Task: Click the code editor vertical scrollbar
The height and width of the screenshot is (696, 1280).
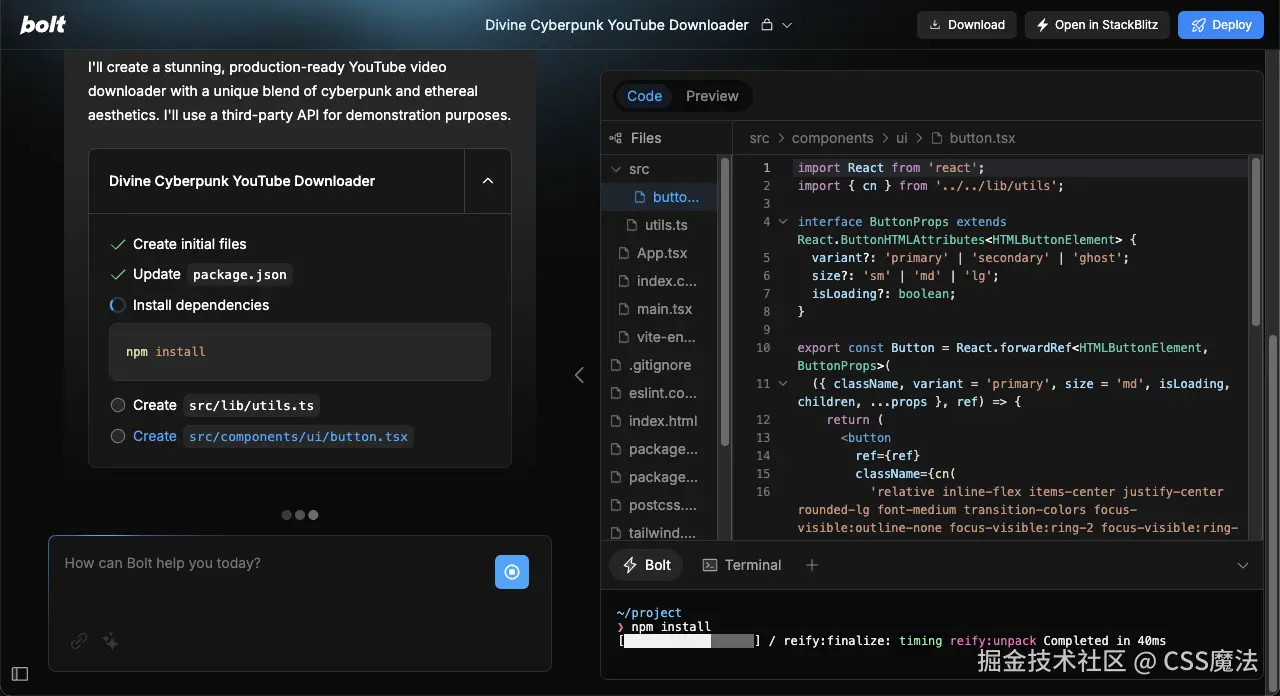Action: click(x=1256, y=240)
